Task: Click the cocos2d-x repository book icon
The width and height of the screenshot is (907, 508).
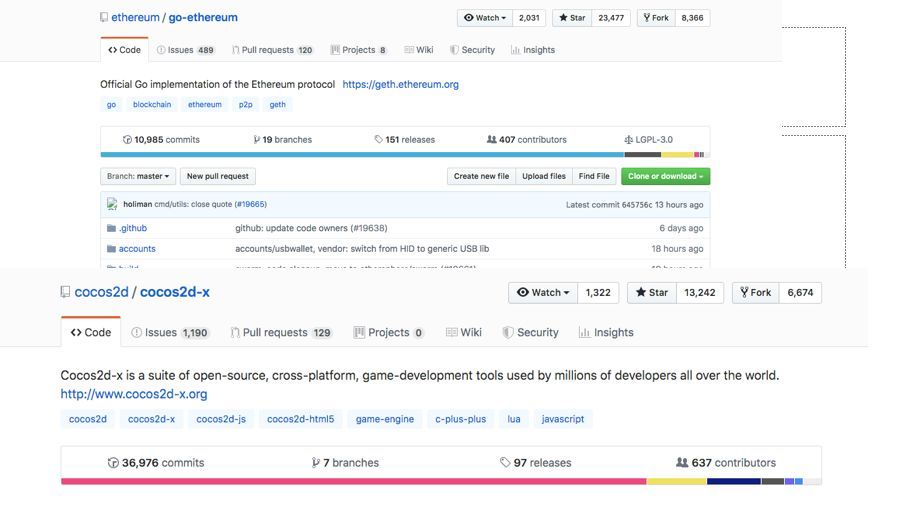Action: (65, 293)
